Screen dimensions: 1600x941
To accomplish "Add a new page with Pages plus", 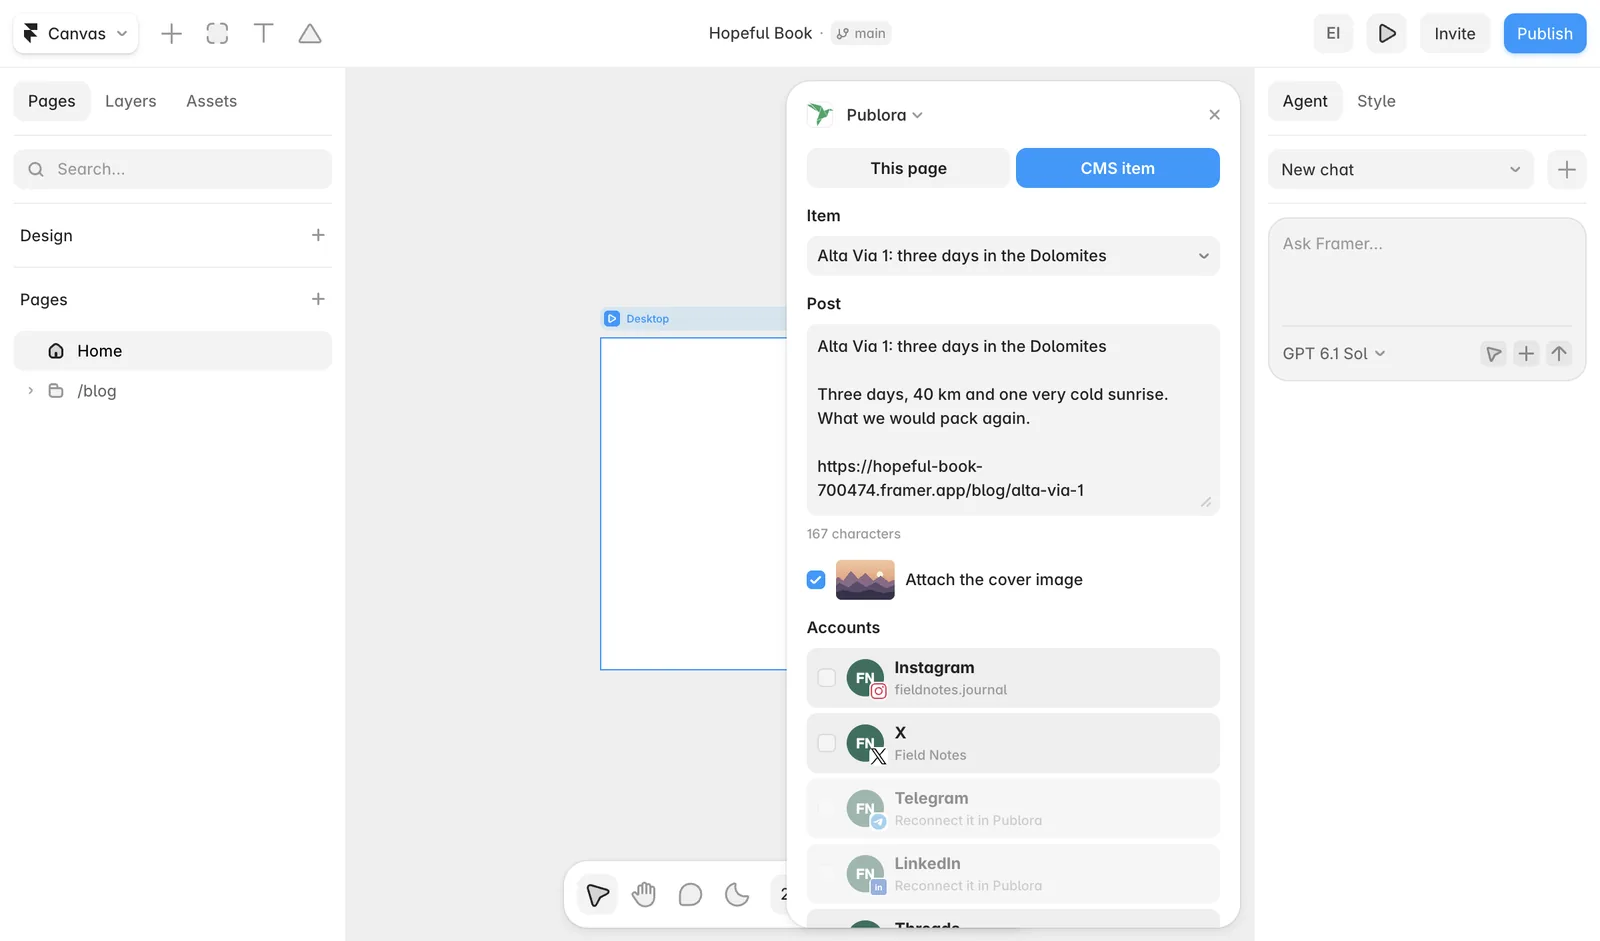I will tap(318, 299).
